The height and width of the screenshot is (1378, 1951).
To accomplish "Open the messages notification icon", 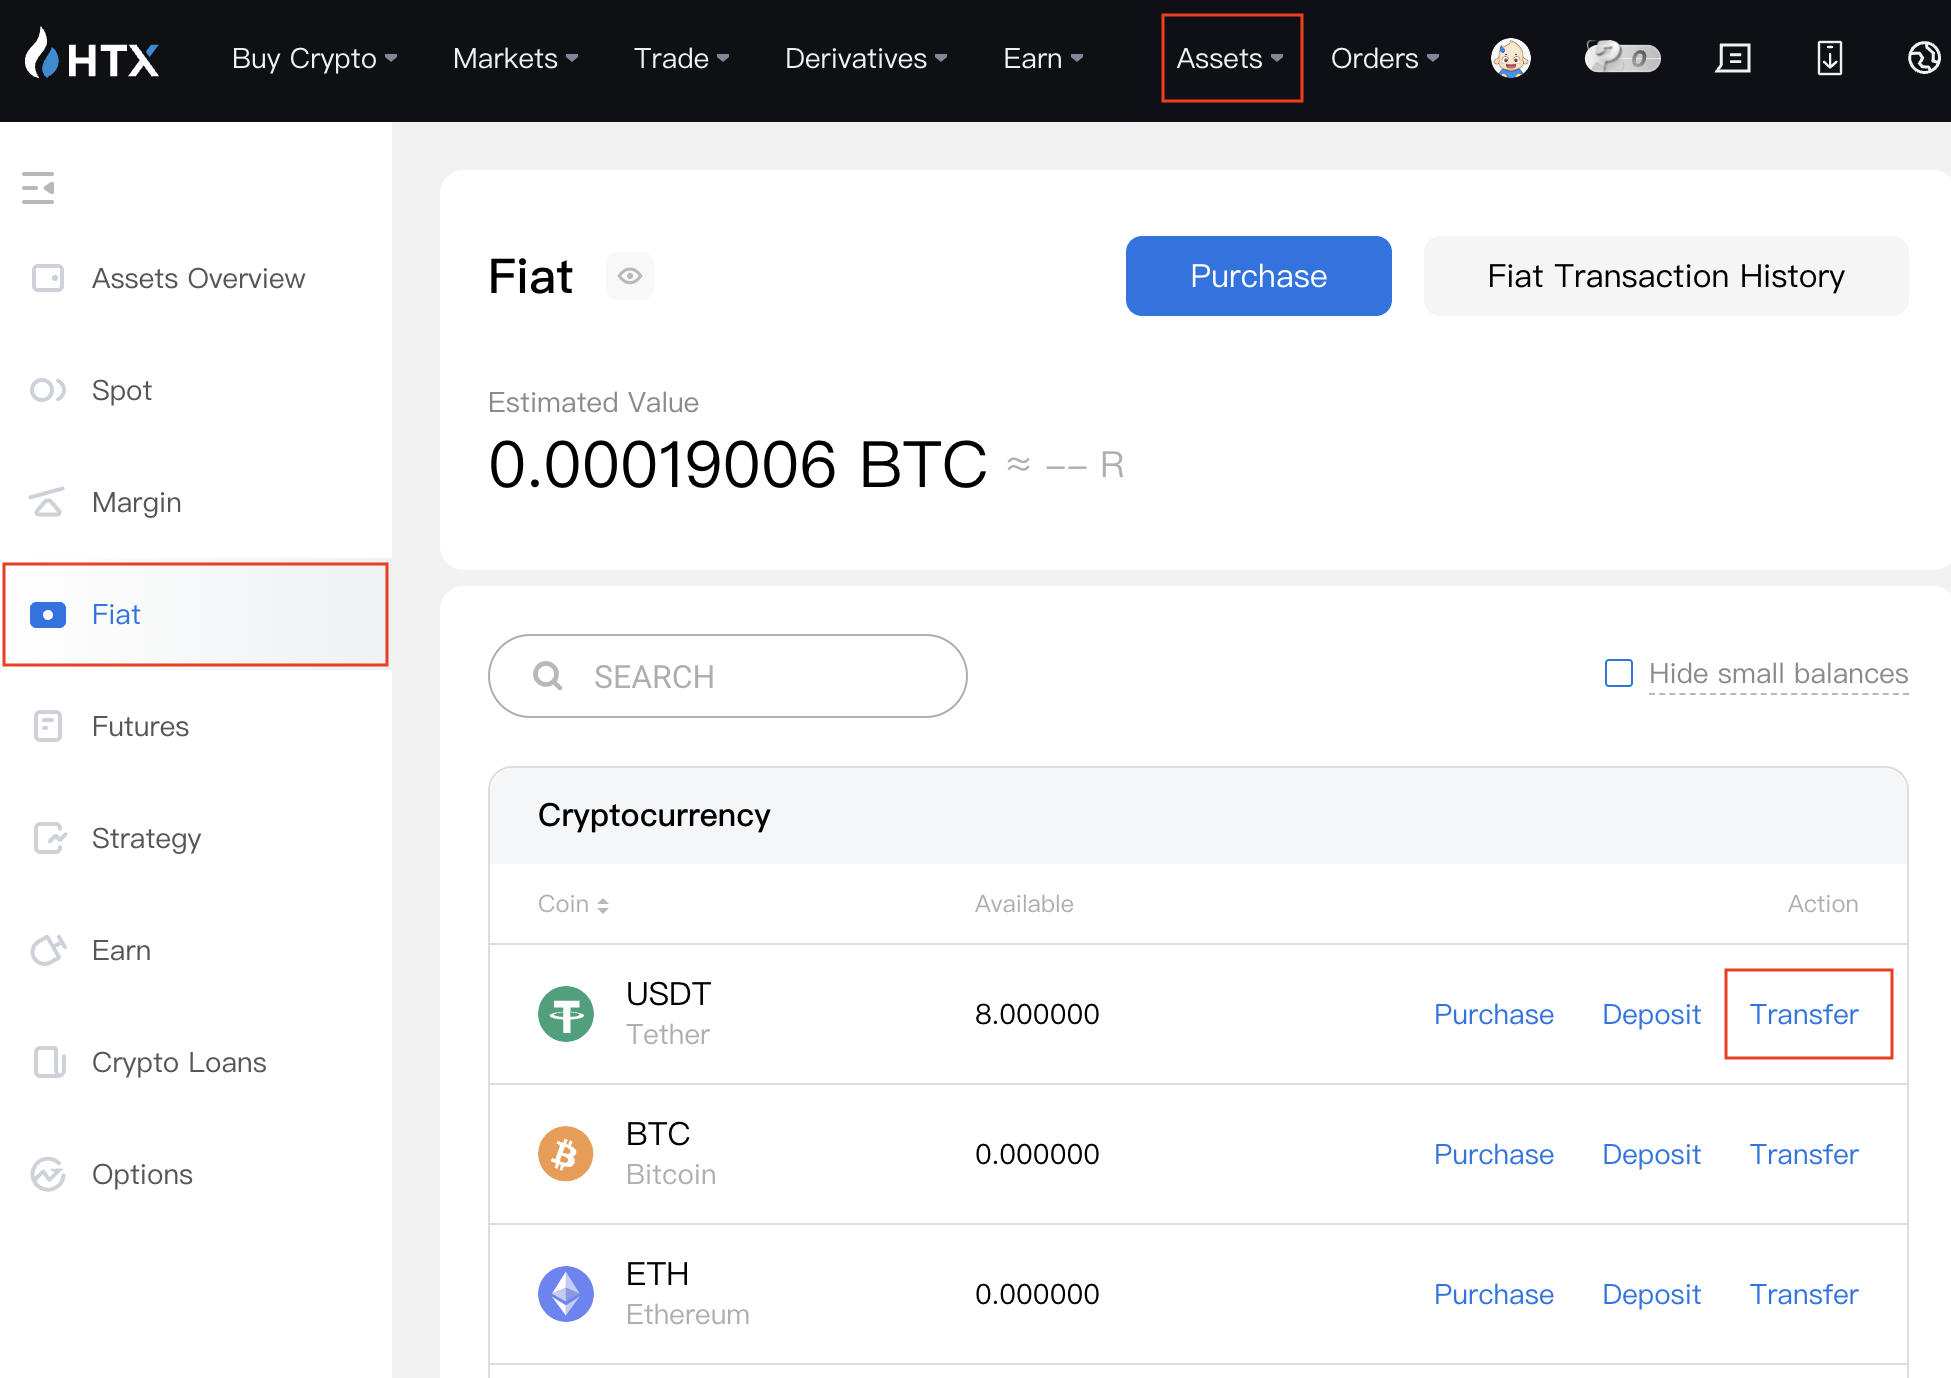I will (x=1733, y=58).
